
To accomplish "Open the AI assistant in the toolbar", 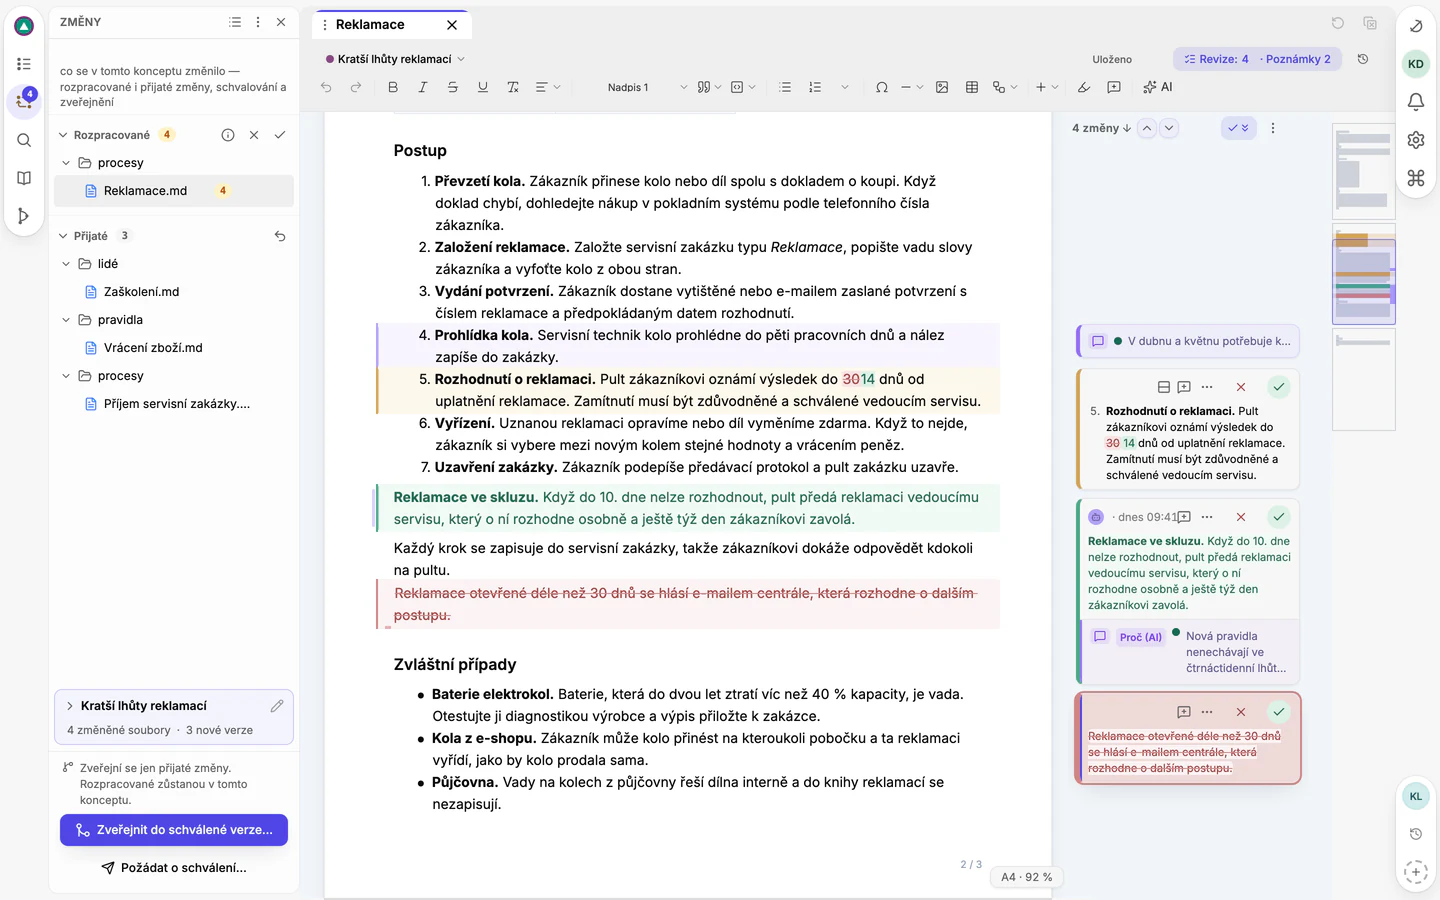I will click(1158, 87).
